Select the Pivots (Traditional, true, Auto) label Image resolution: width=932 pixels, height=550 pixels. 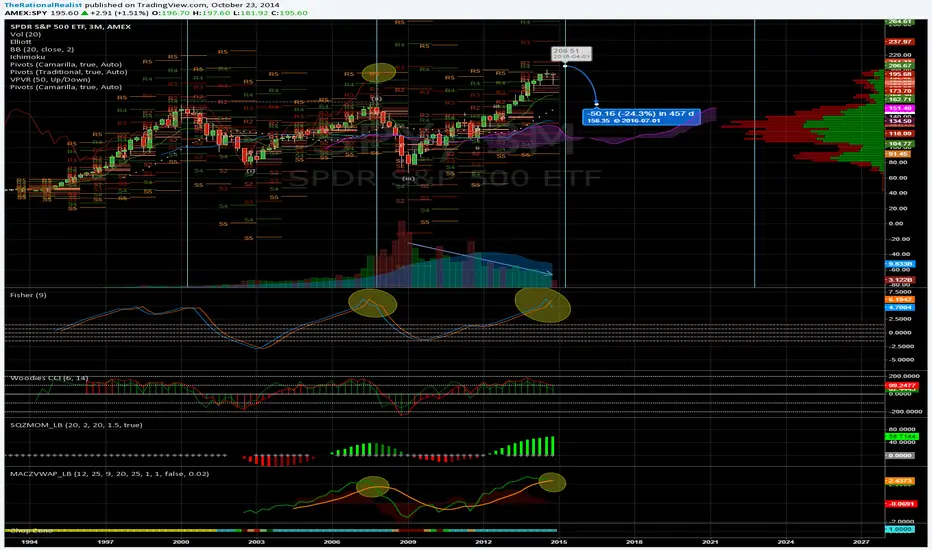pos(68,72)
